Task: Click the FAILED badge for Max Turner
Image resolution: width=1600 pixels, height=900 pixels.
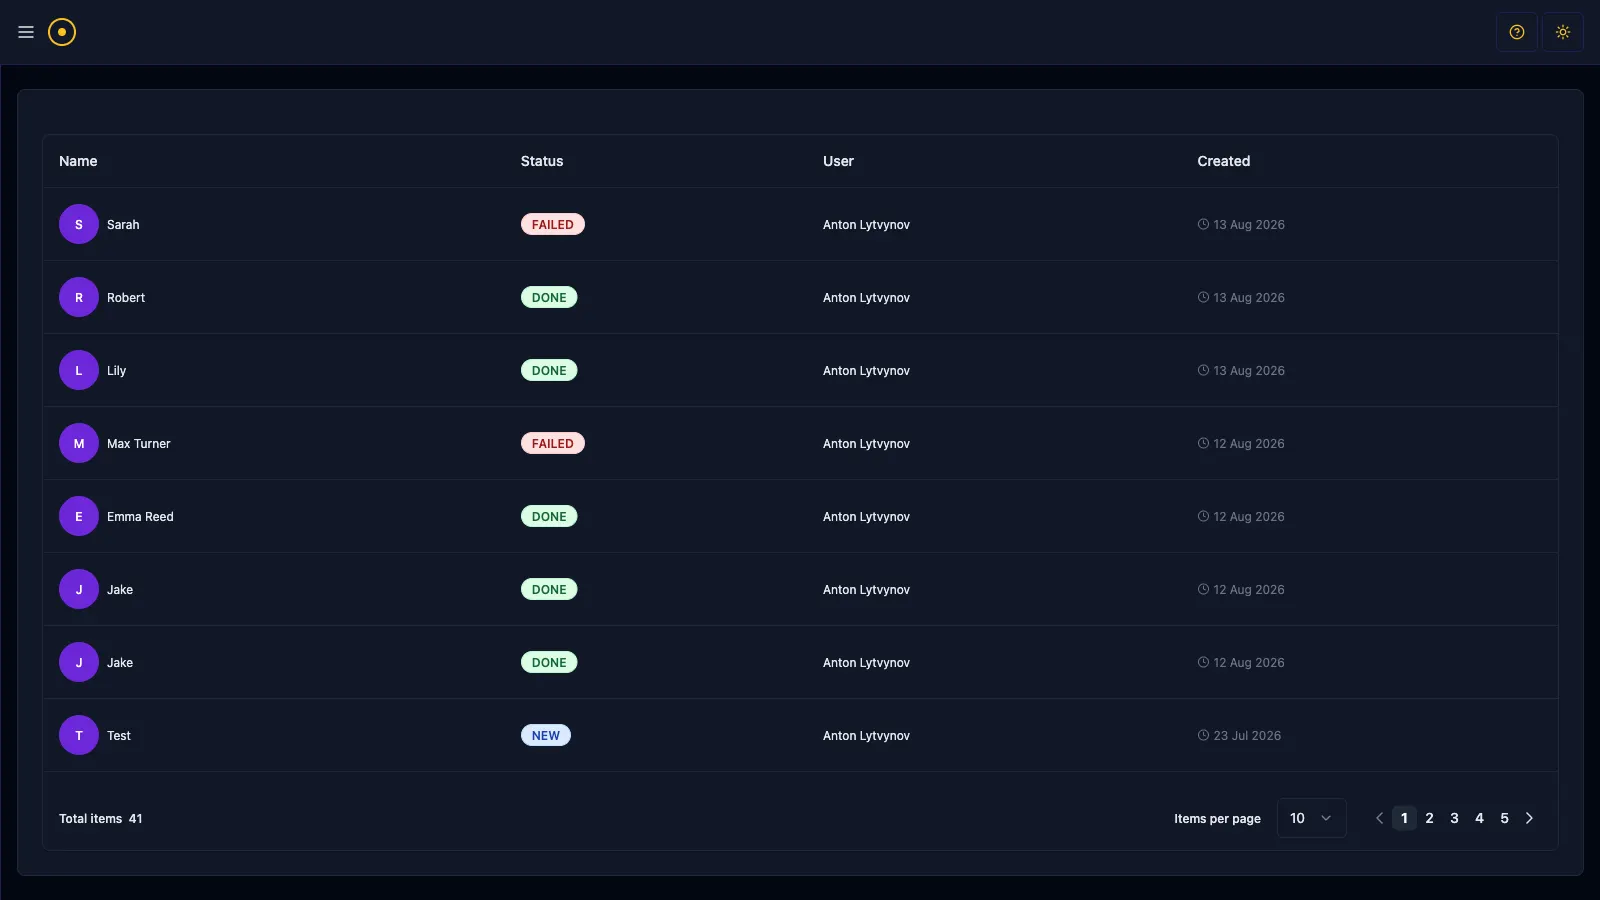Action: [x=553, y=443]
